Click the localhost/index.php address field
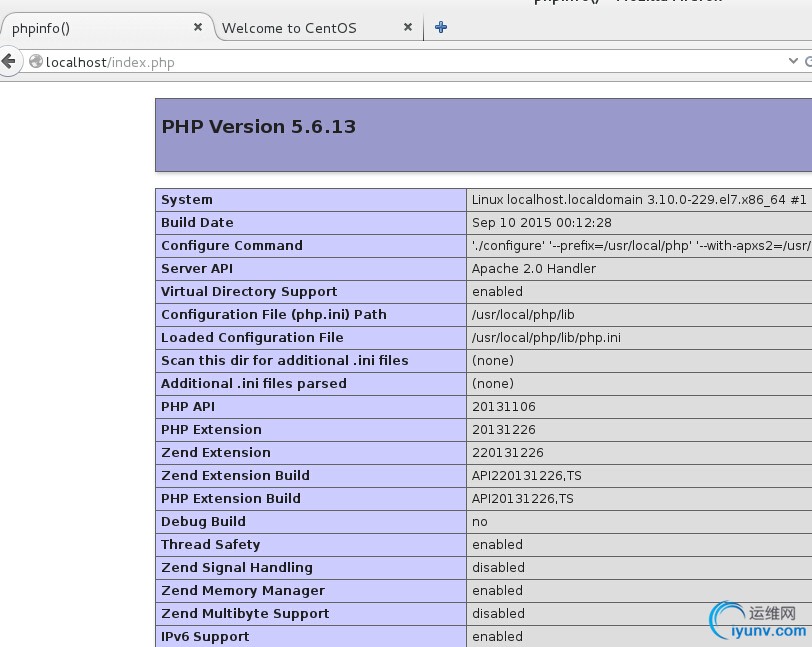 (409, 62)
